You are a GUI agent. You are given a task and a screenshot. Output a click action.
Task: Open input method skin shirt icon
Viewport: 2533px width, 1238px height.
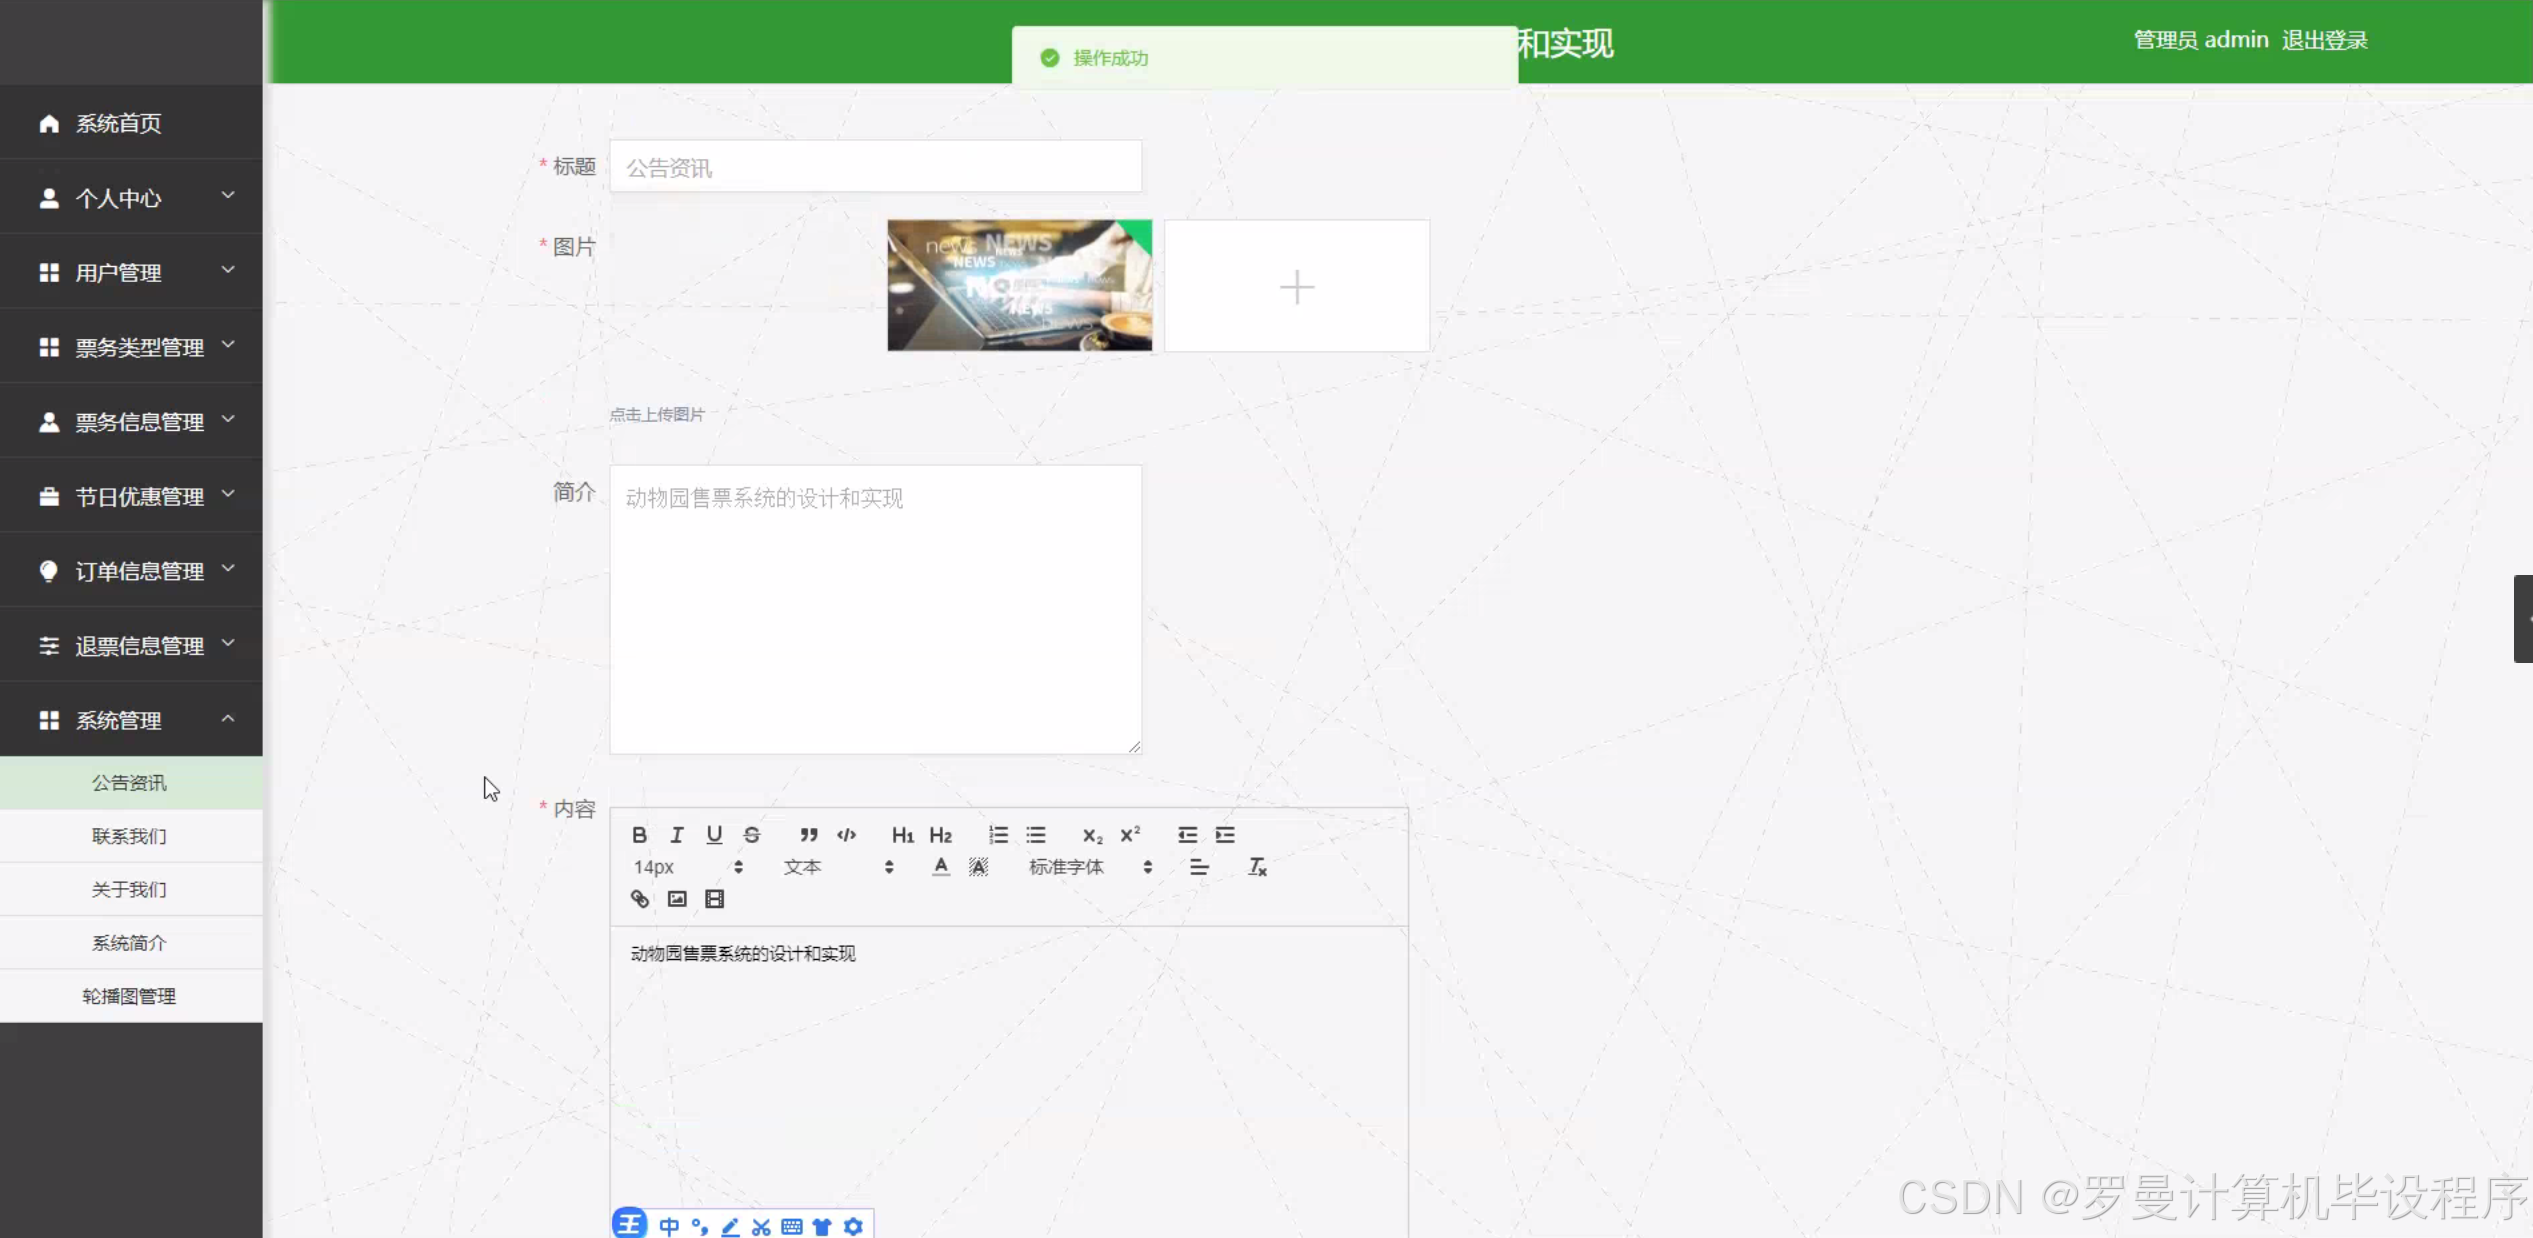pyautogui.click(x=822, y=1226)
